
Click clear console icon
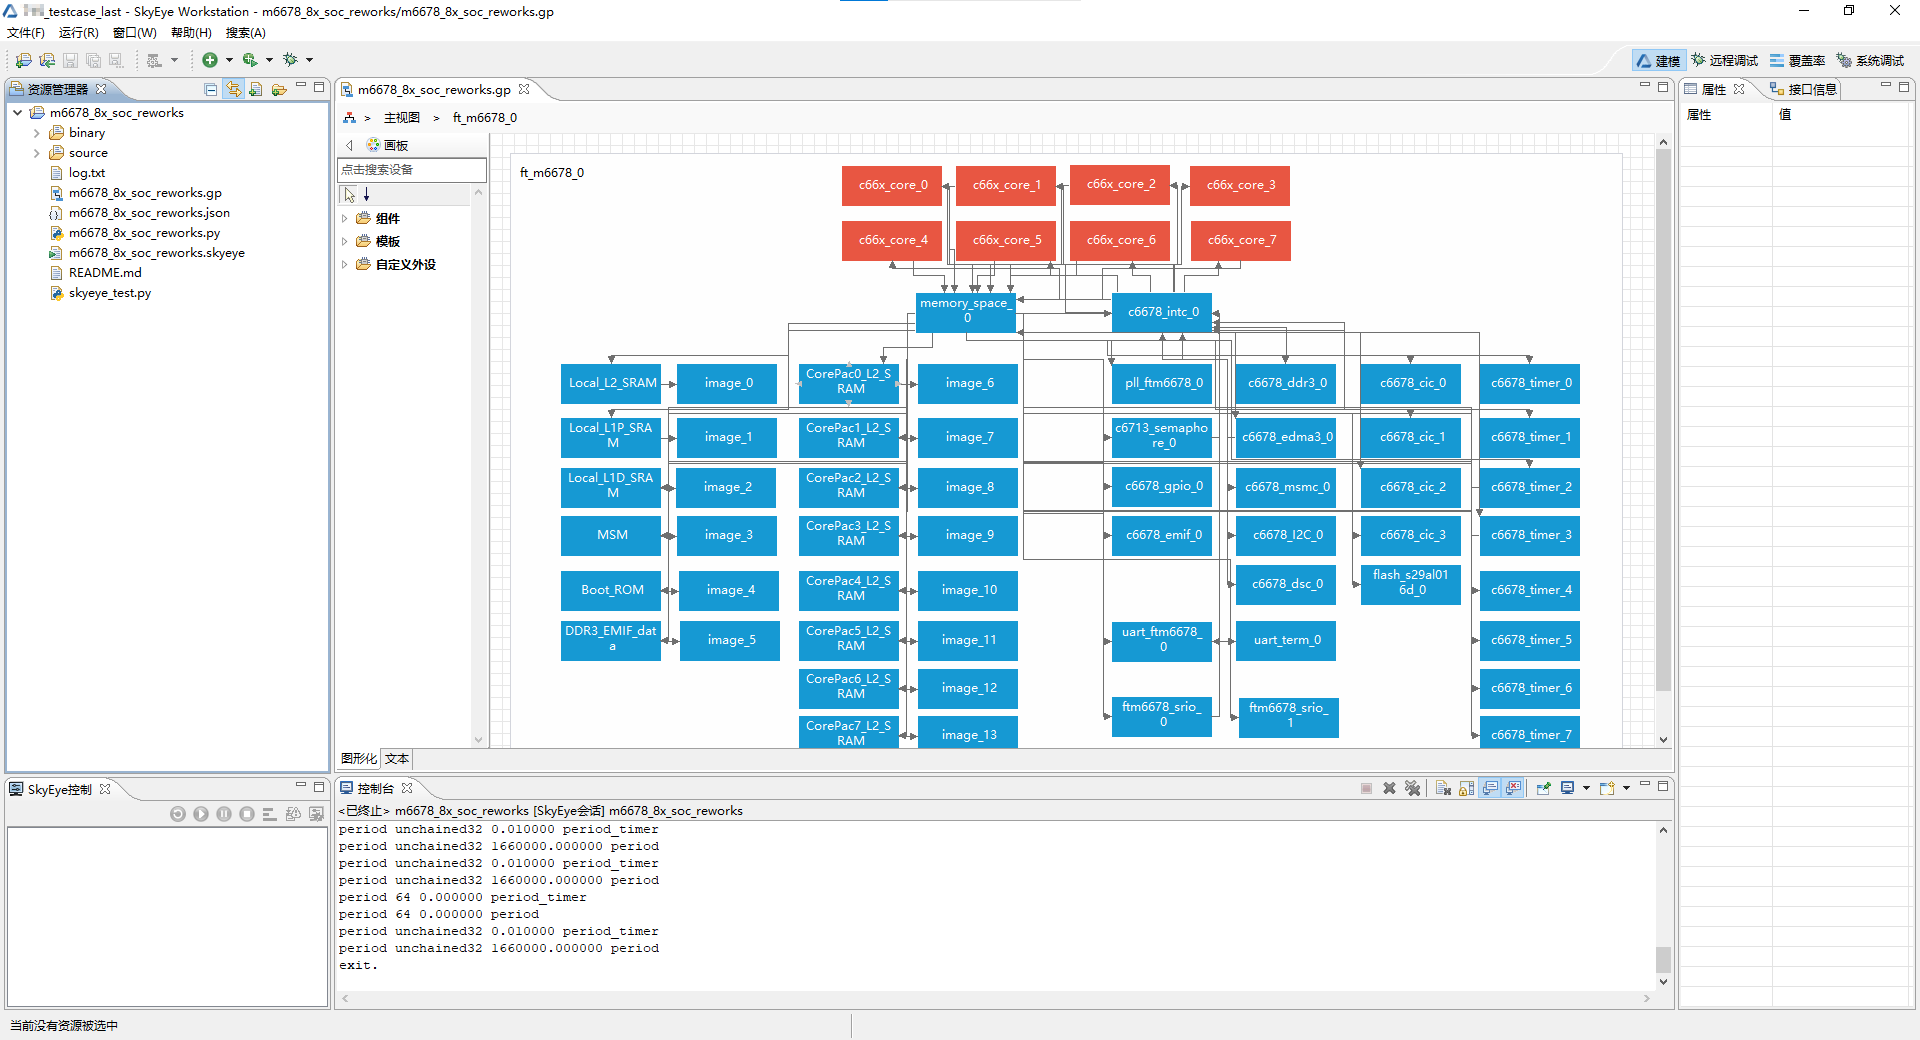pyautogui.click(x=1443, y=788)
